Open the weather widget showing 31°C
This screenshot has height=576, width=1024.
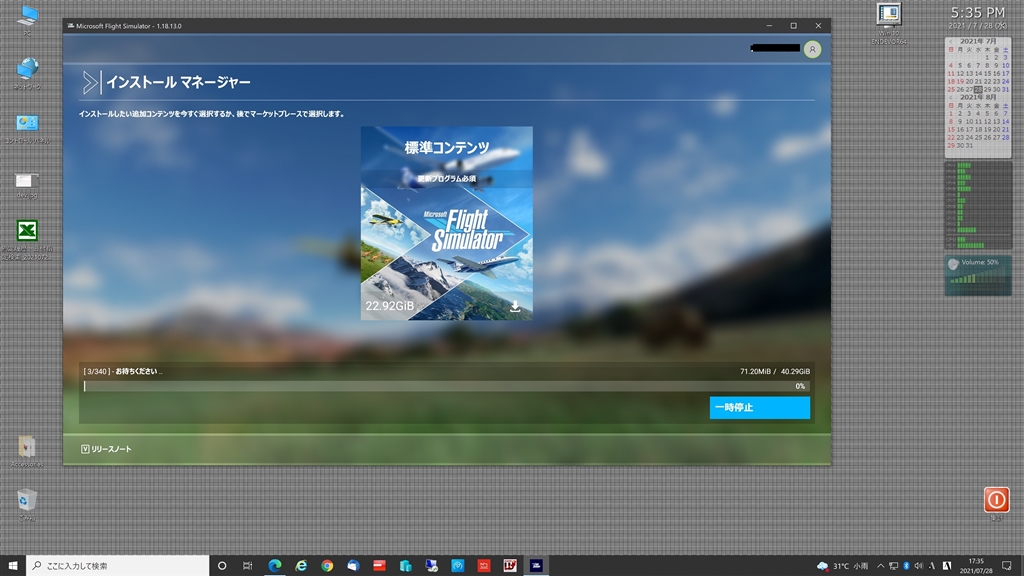tap(842, 566)
